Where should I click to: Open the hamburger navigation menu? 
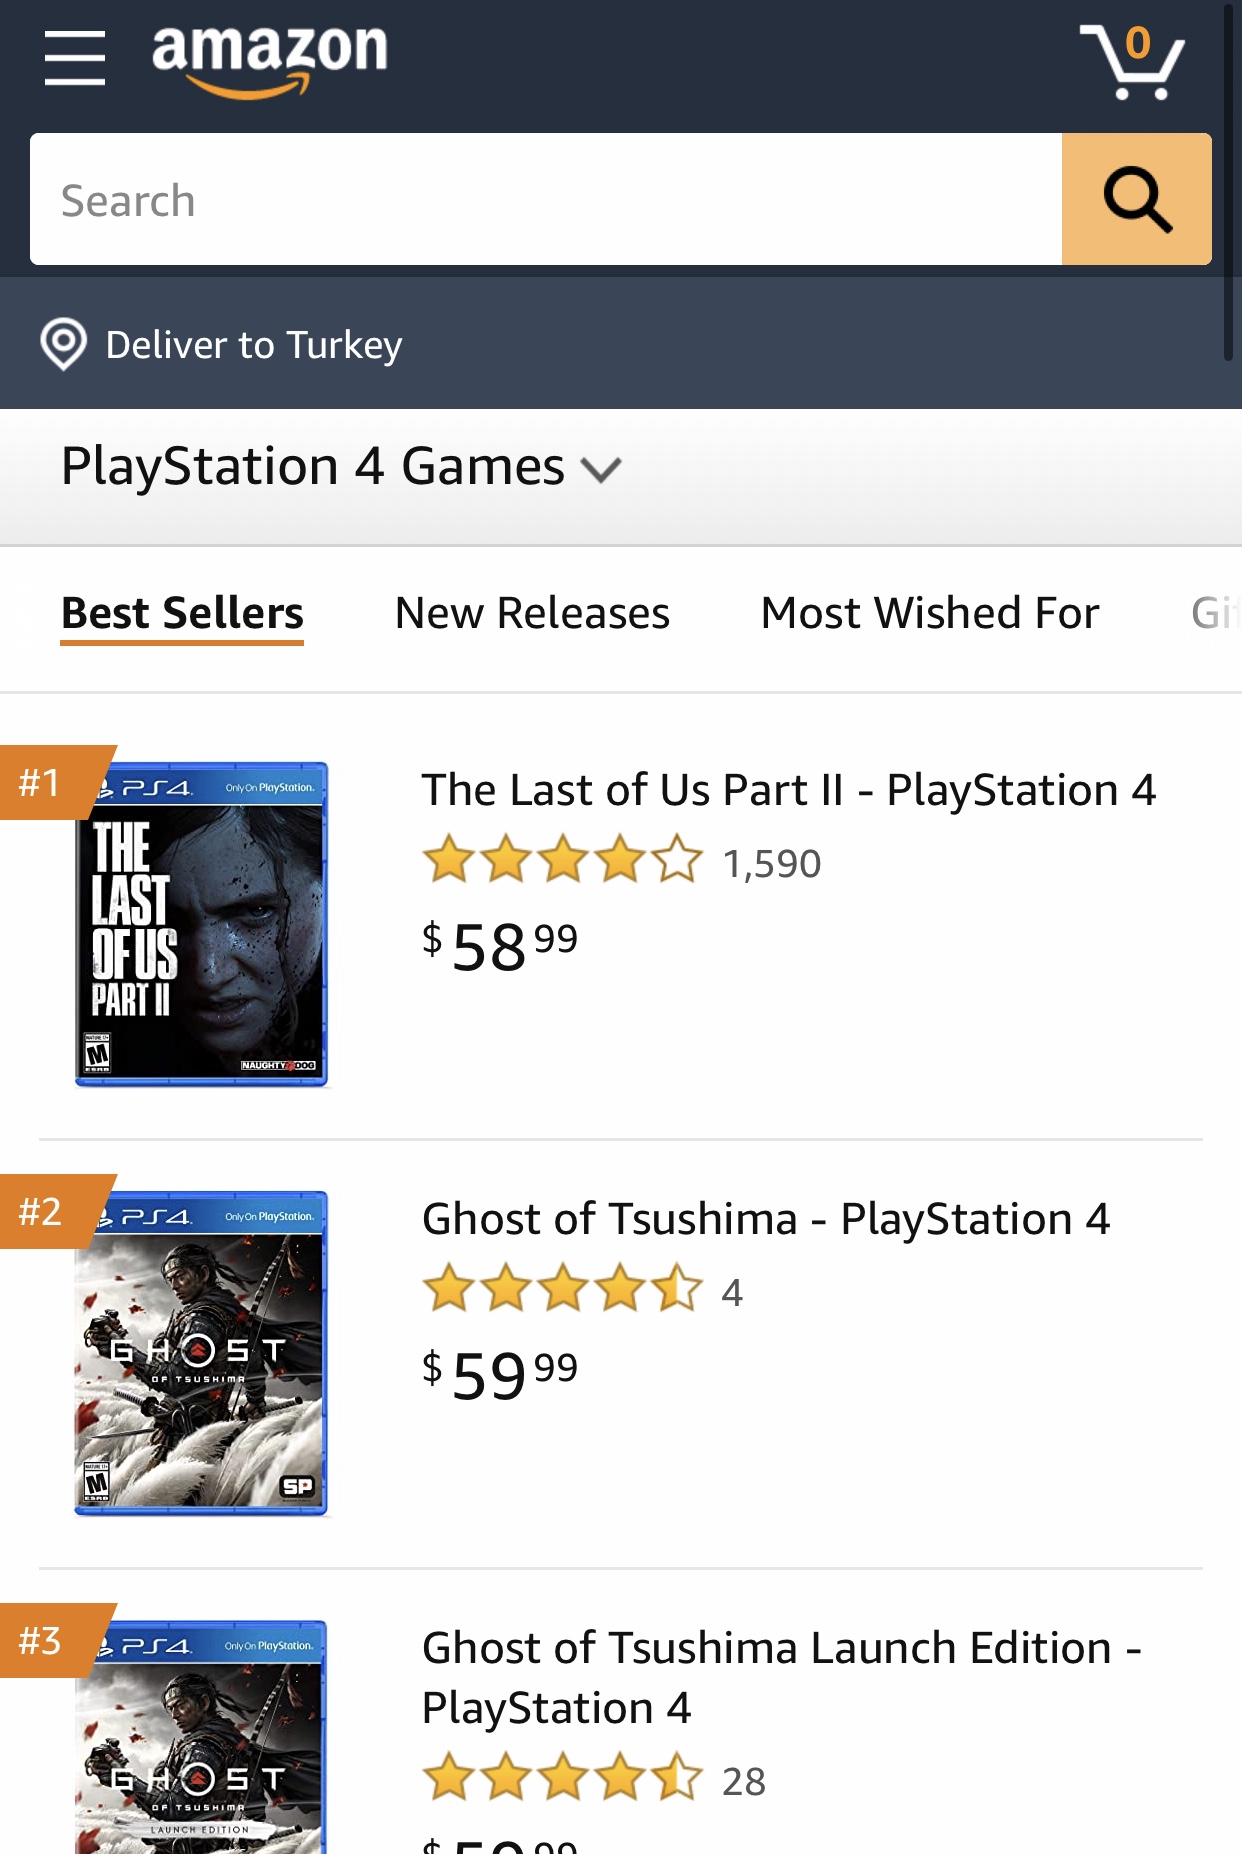point(75,58)
